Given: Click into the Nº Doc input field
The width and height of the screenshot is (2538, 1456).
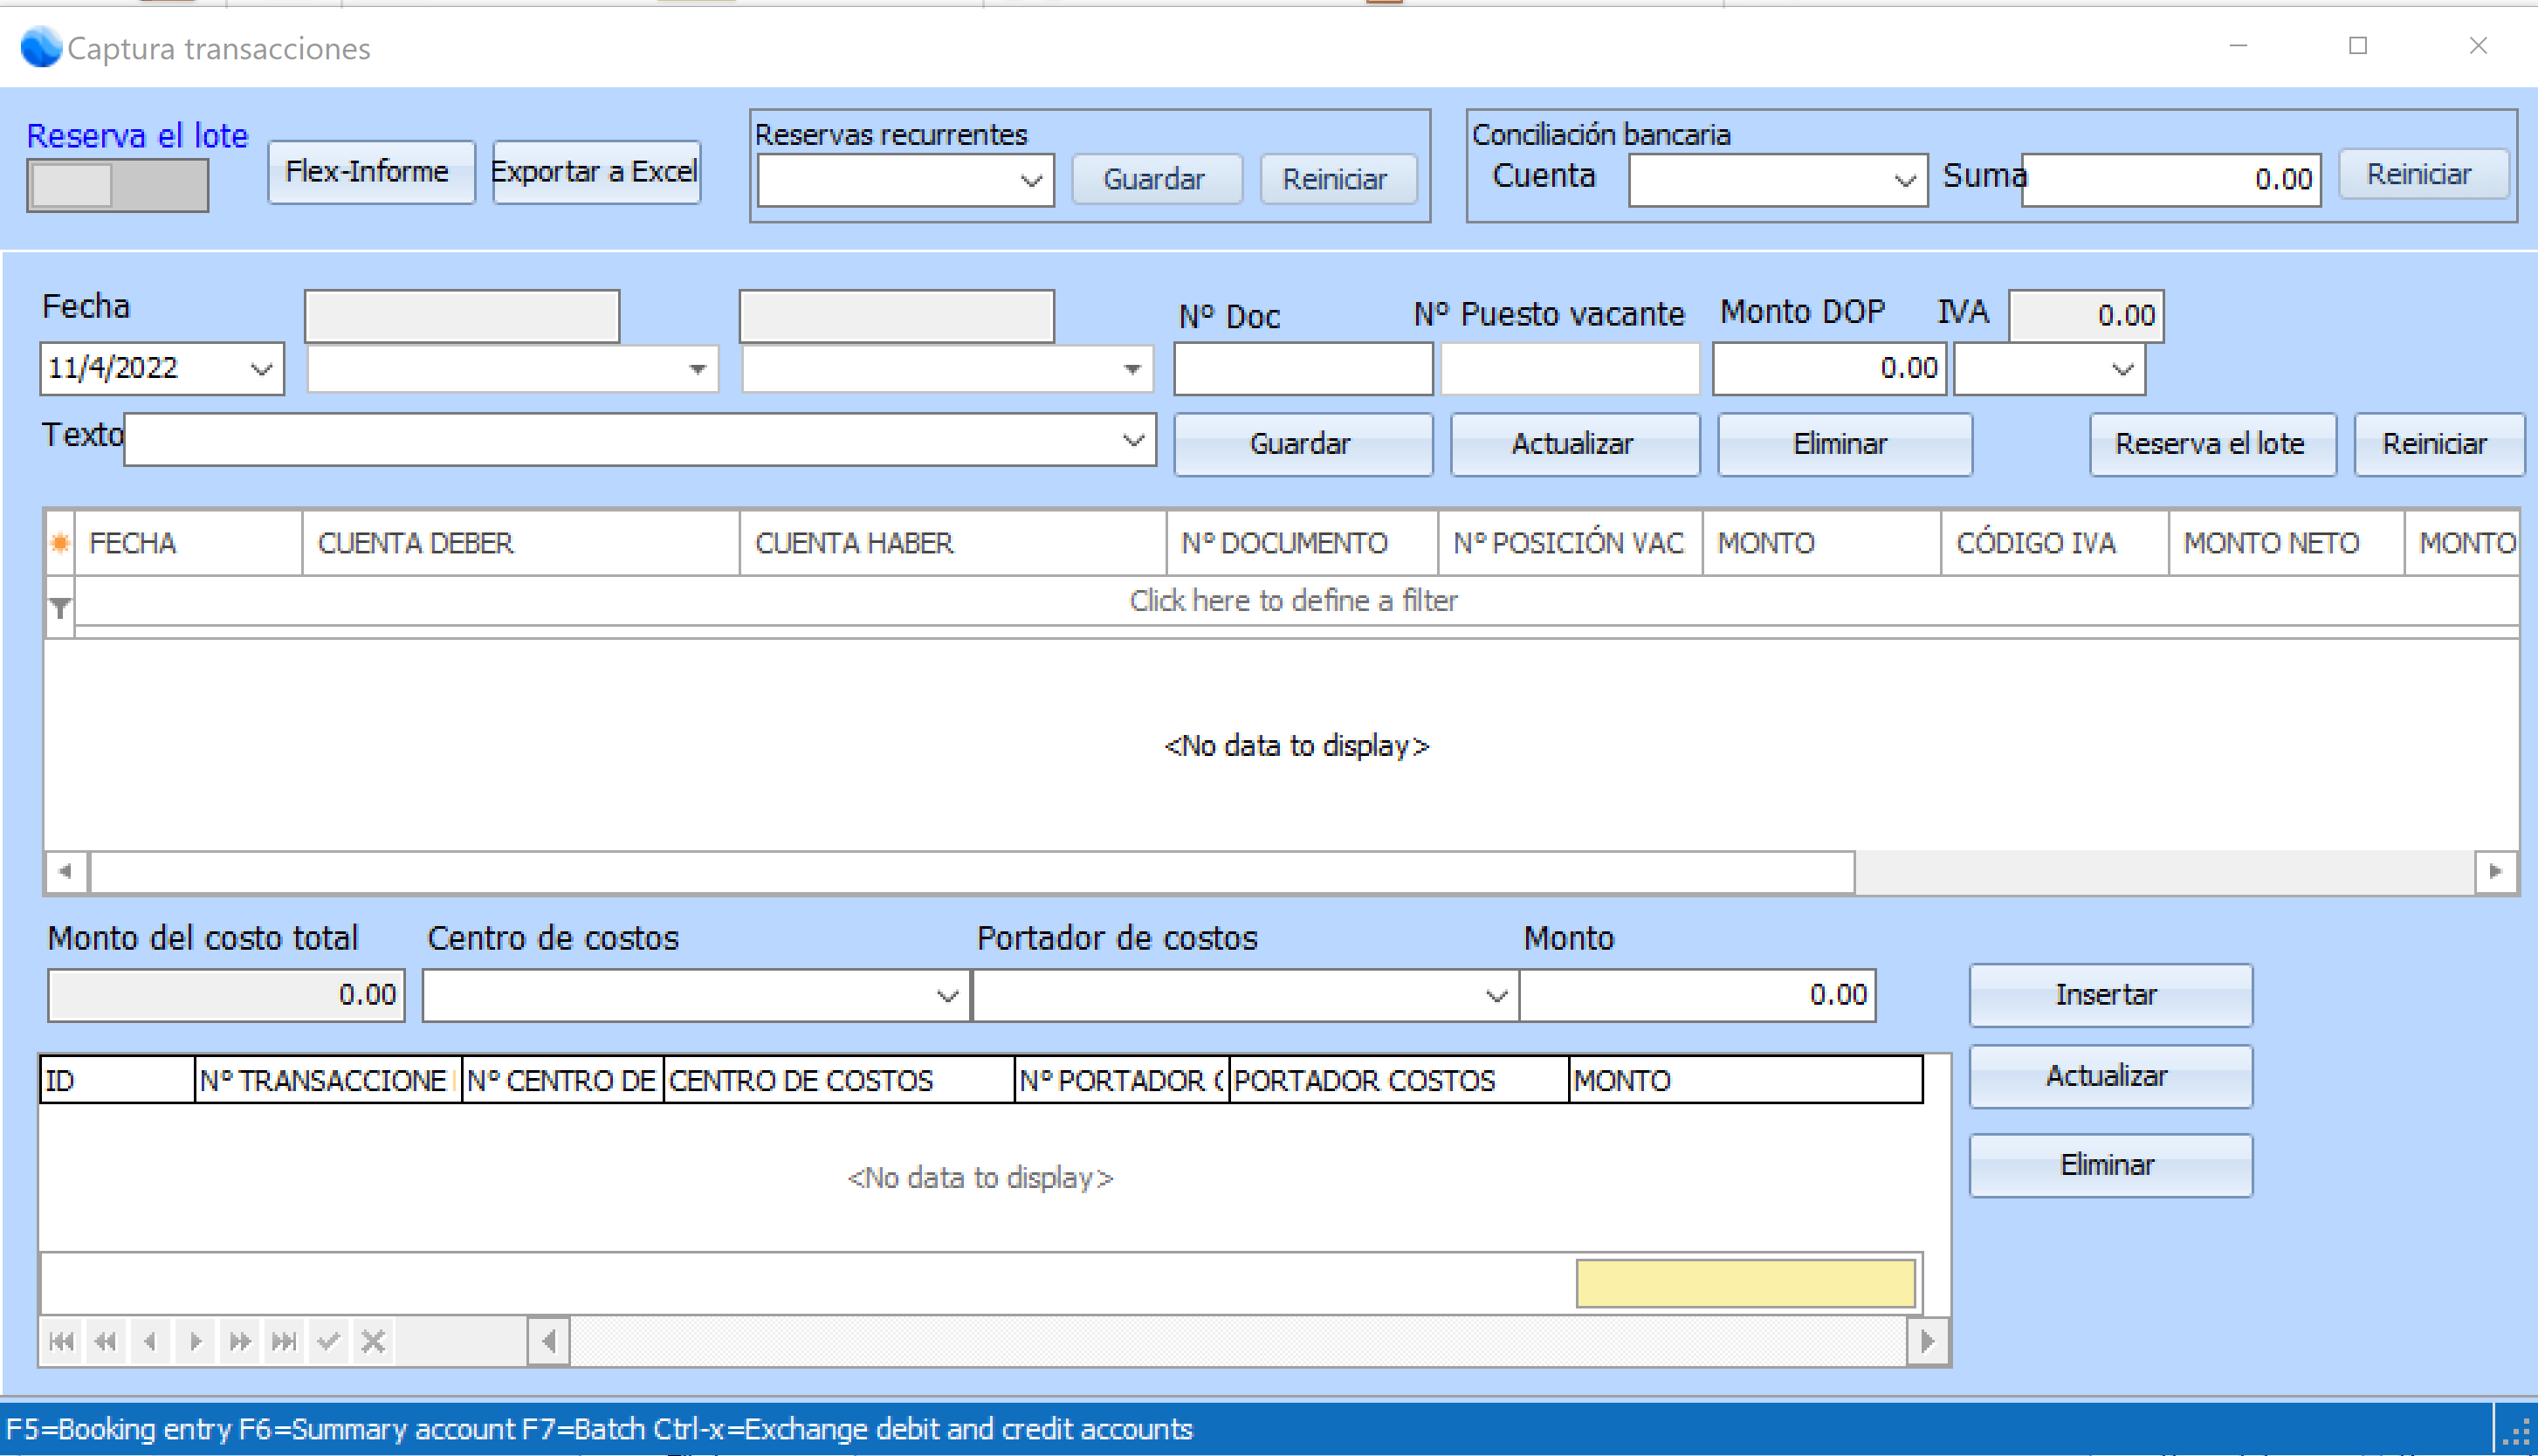Looking at the screenshot, I should point(1303,369).
